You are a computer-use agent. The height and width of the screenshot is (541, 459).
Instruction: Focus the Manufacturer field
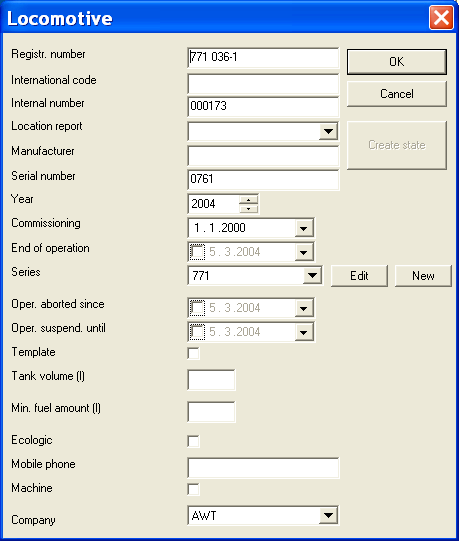pos(263,156)
